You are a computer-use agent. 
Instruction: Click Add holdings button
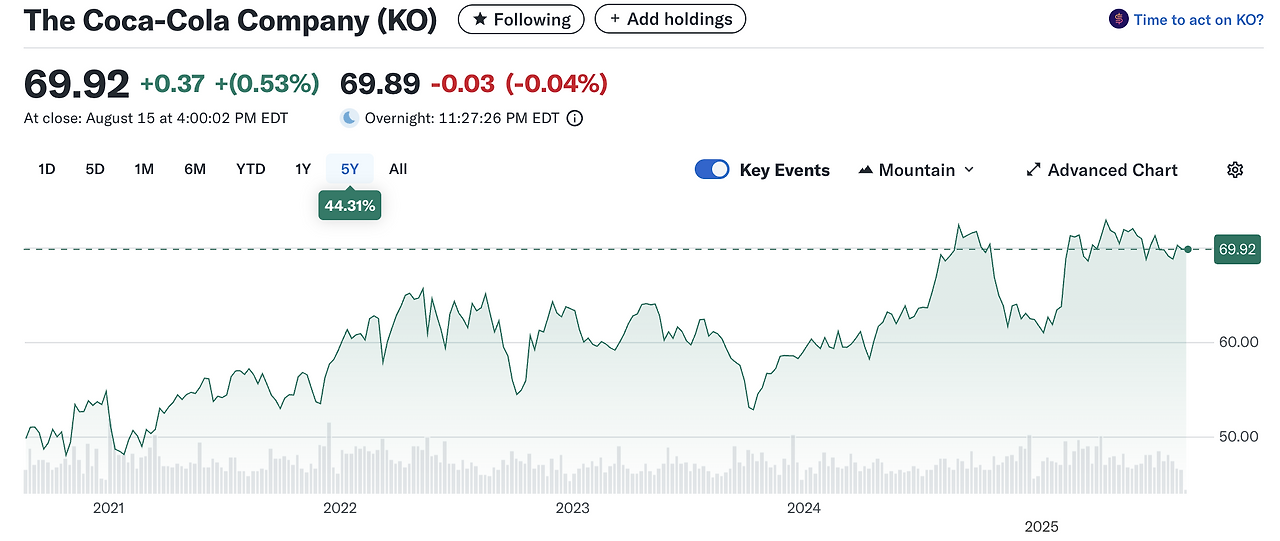pos(670,19)
